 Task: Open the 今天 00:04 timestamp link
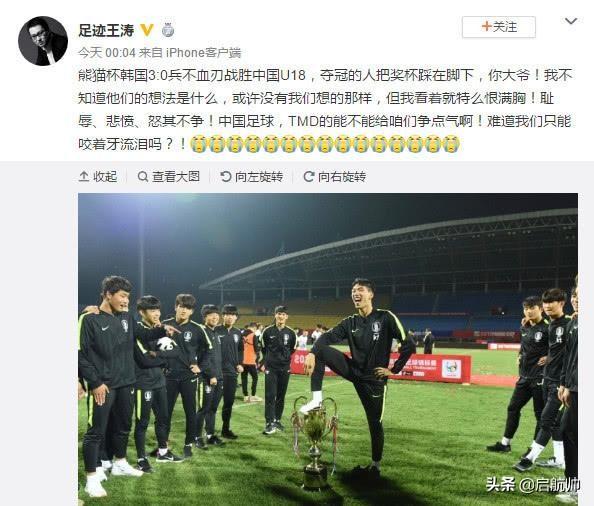click(107, 53)
